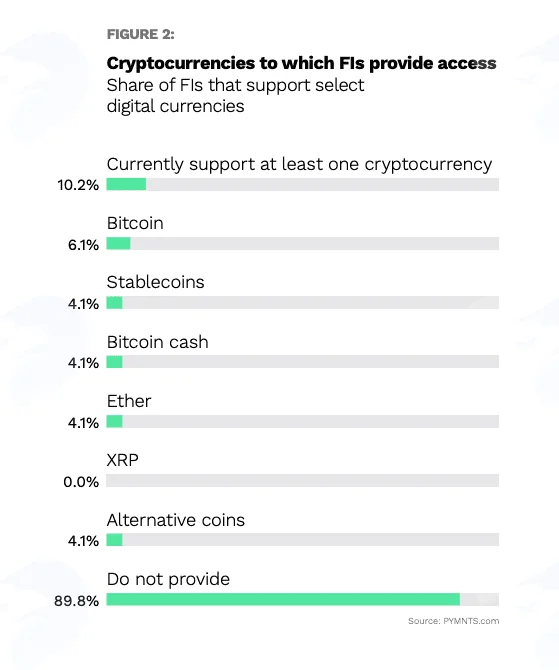
Task: Click the Alternative coins green bar segment
Action: pos(115,540)
